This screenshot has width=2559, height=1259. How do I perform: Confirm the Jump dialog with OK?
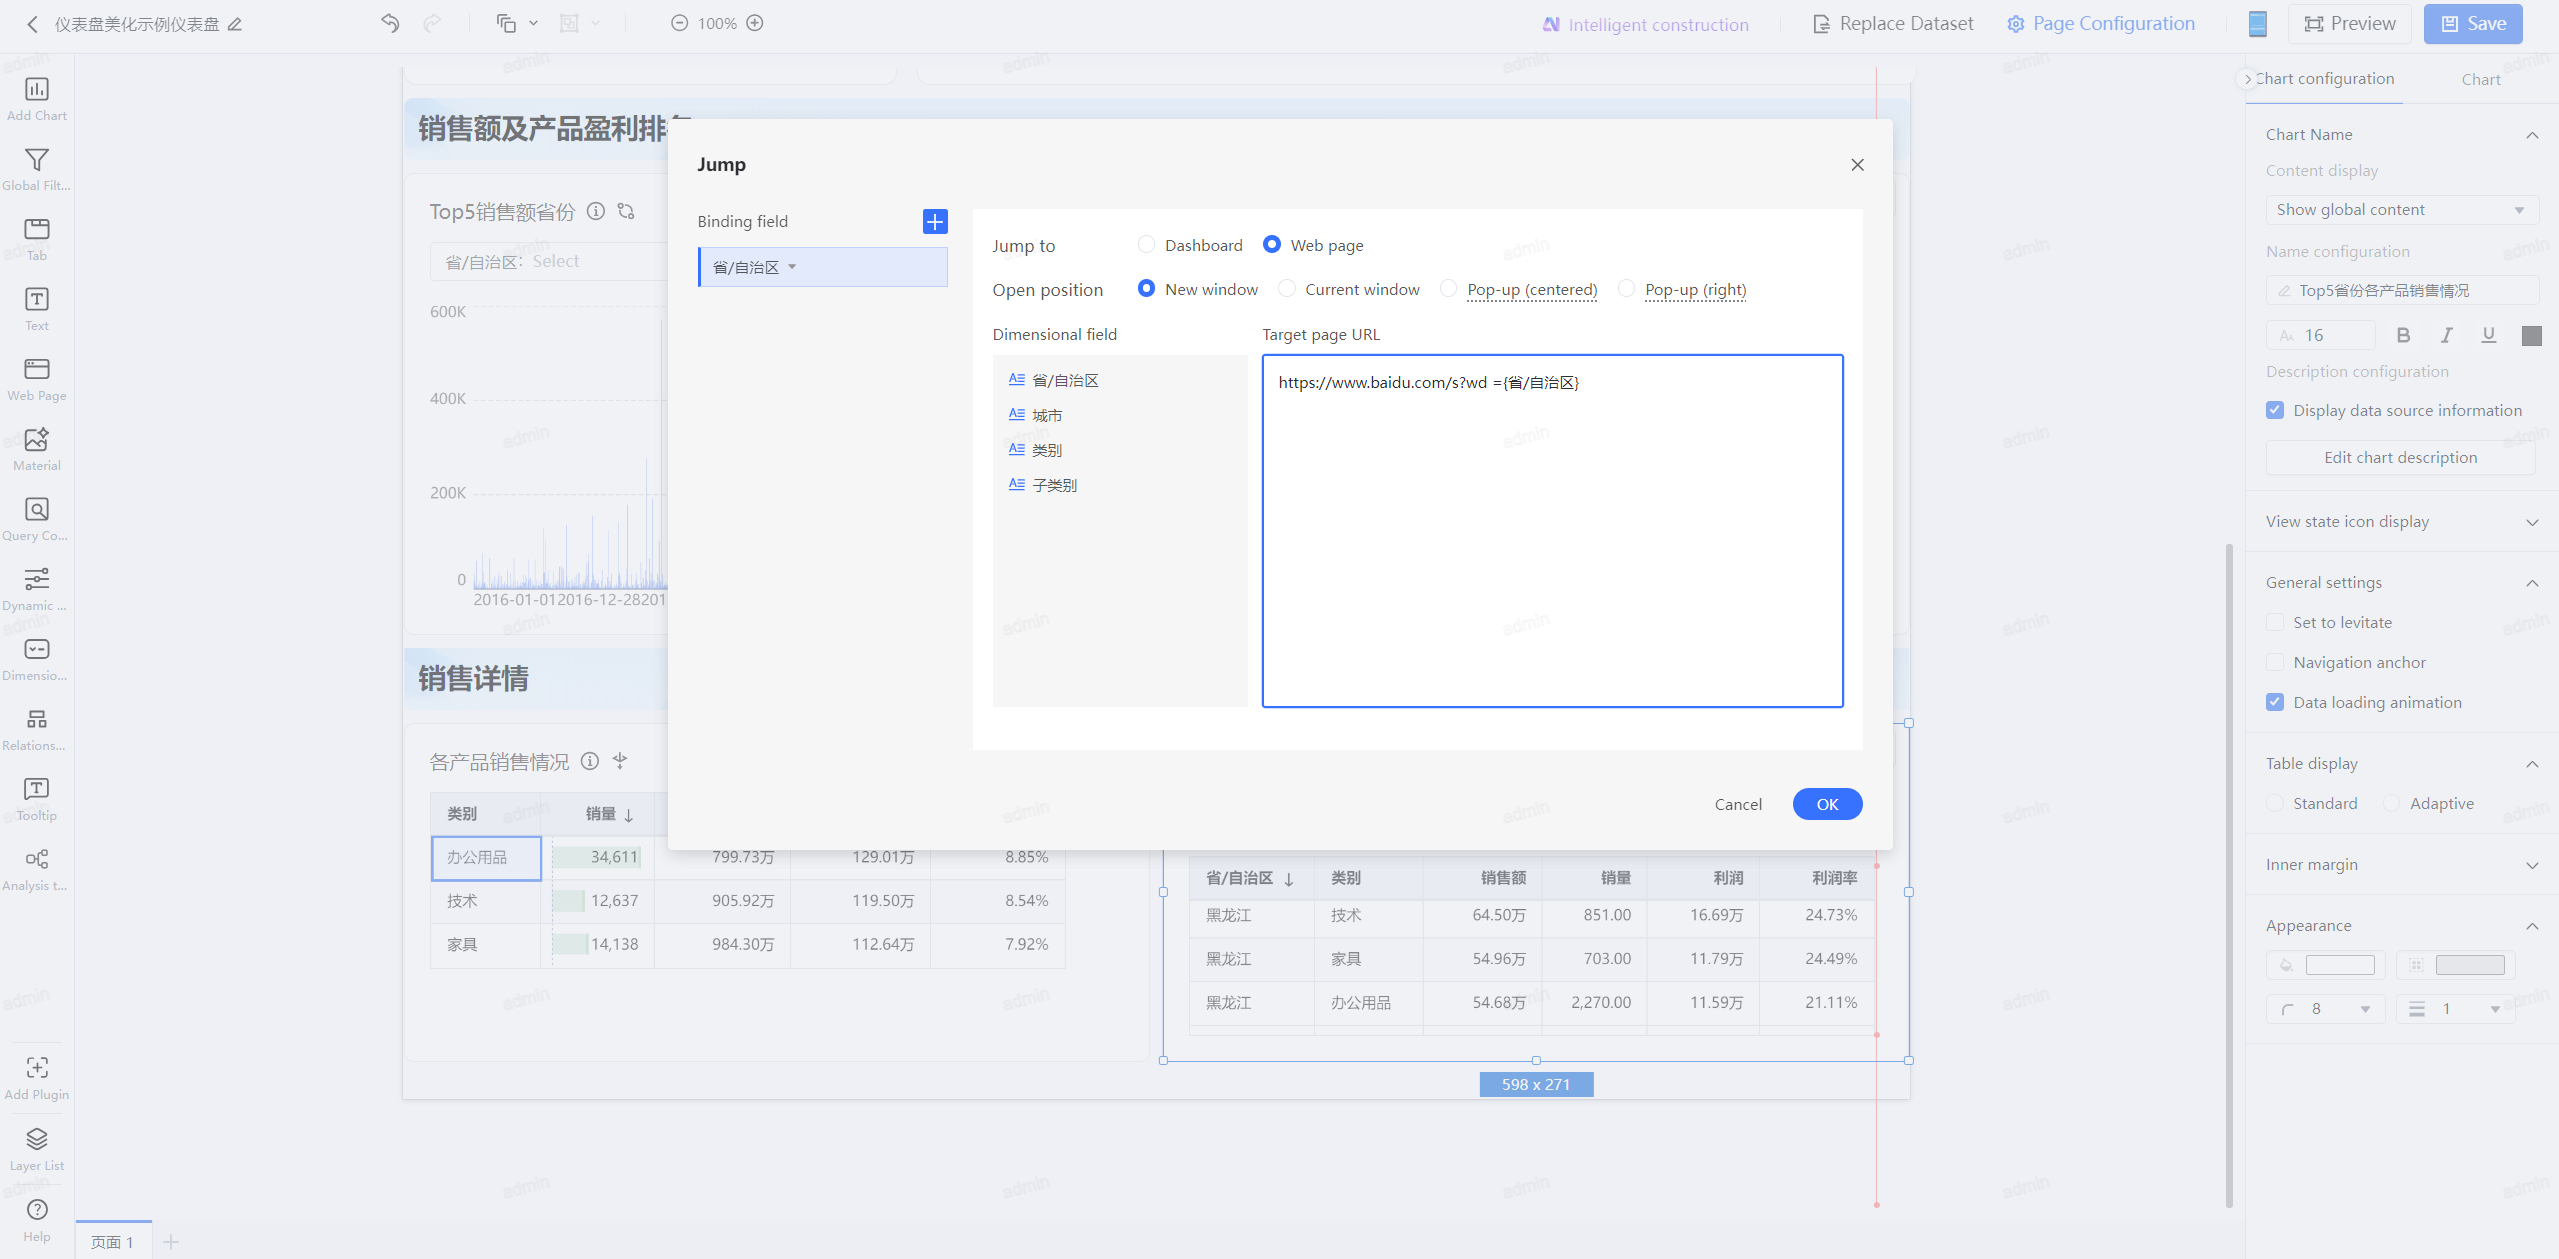[x=1827, y=804]
